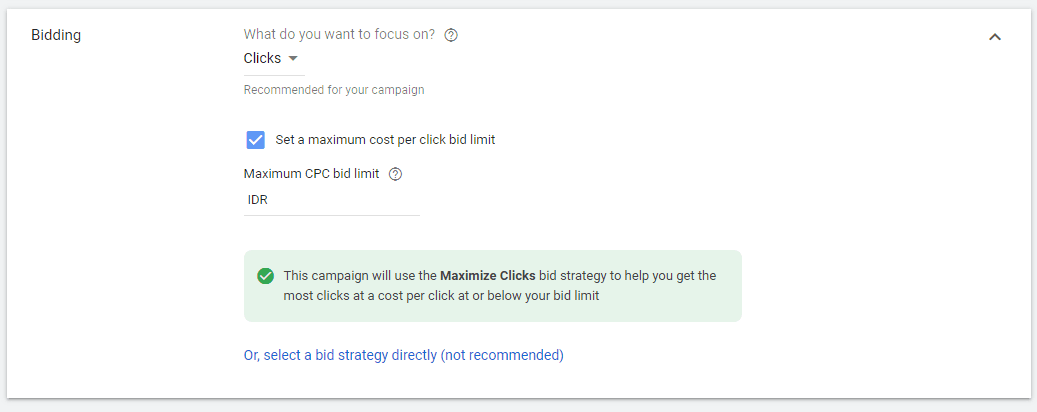Uncheck the maximum cost per click checkbox
1037x412 pixels.
coord(255,140)
